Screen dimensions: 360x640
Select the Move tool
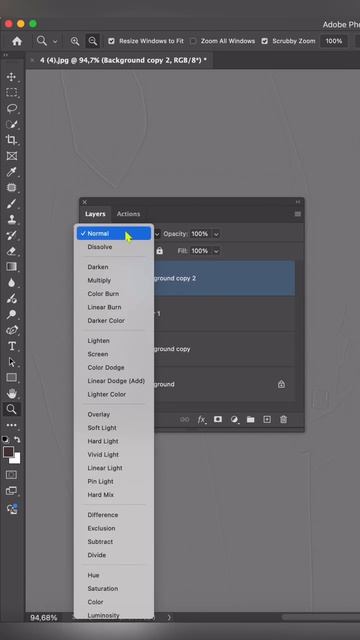tap(11, 77)
